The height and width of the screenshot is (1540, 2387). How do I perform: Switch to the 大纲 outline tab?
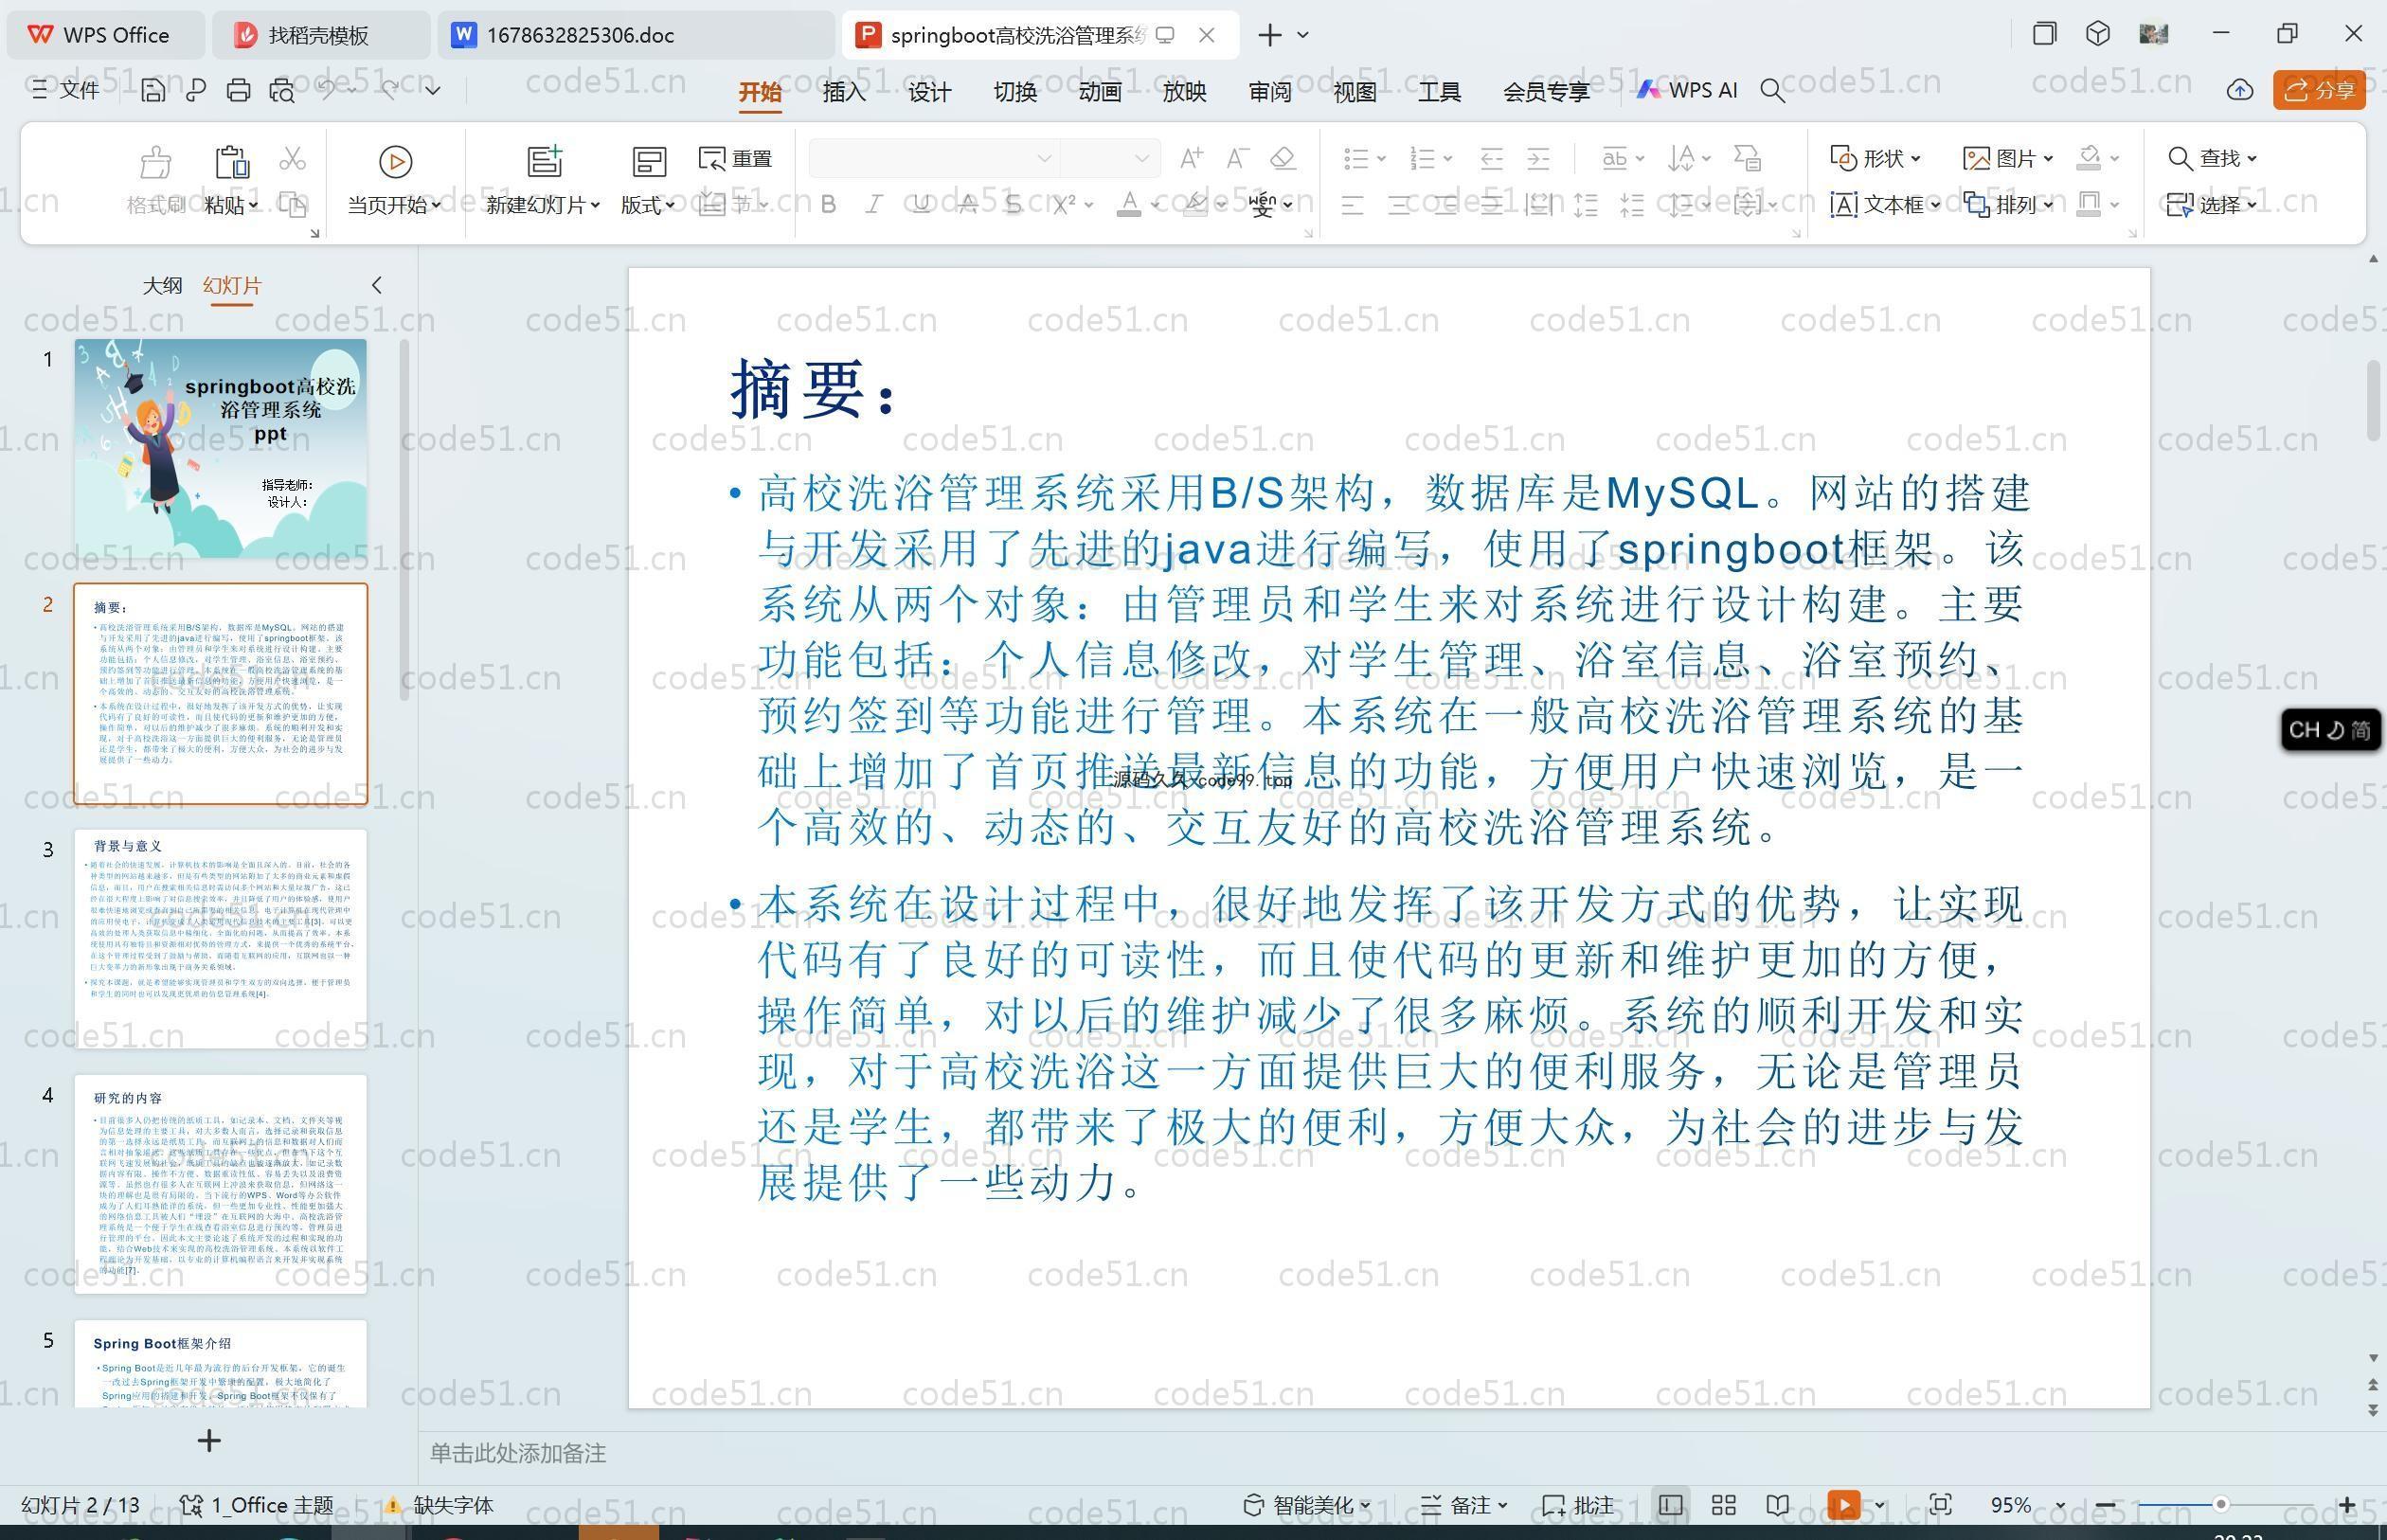(x=162, y=285)
